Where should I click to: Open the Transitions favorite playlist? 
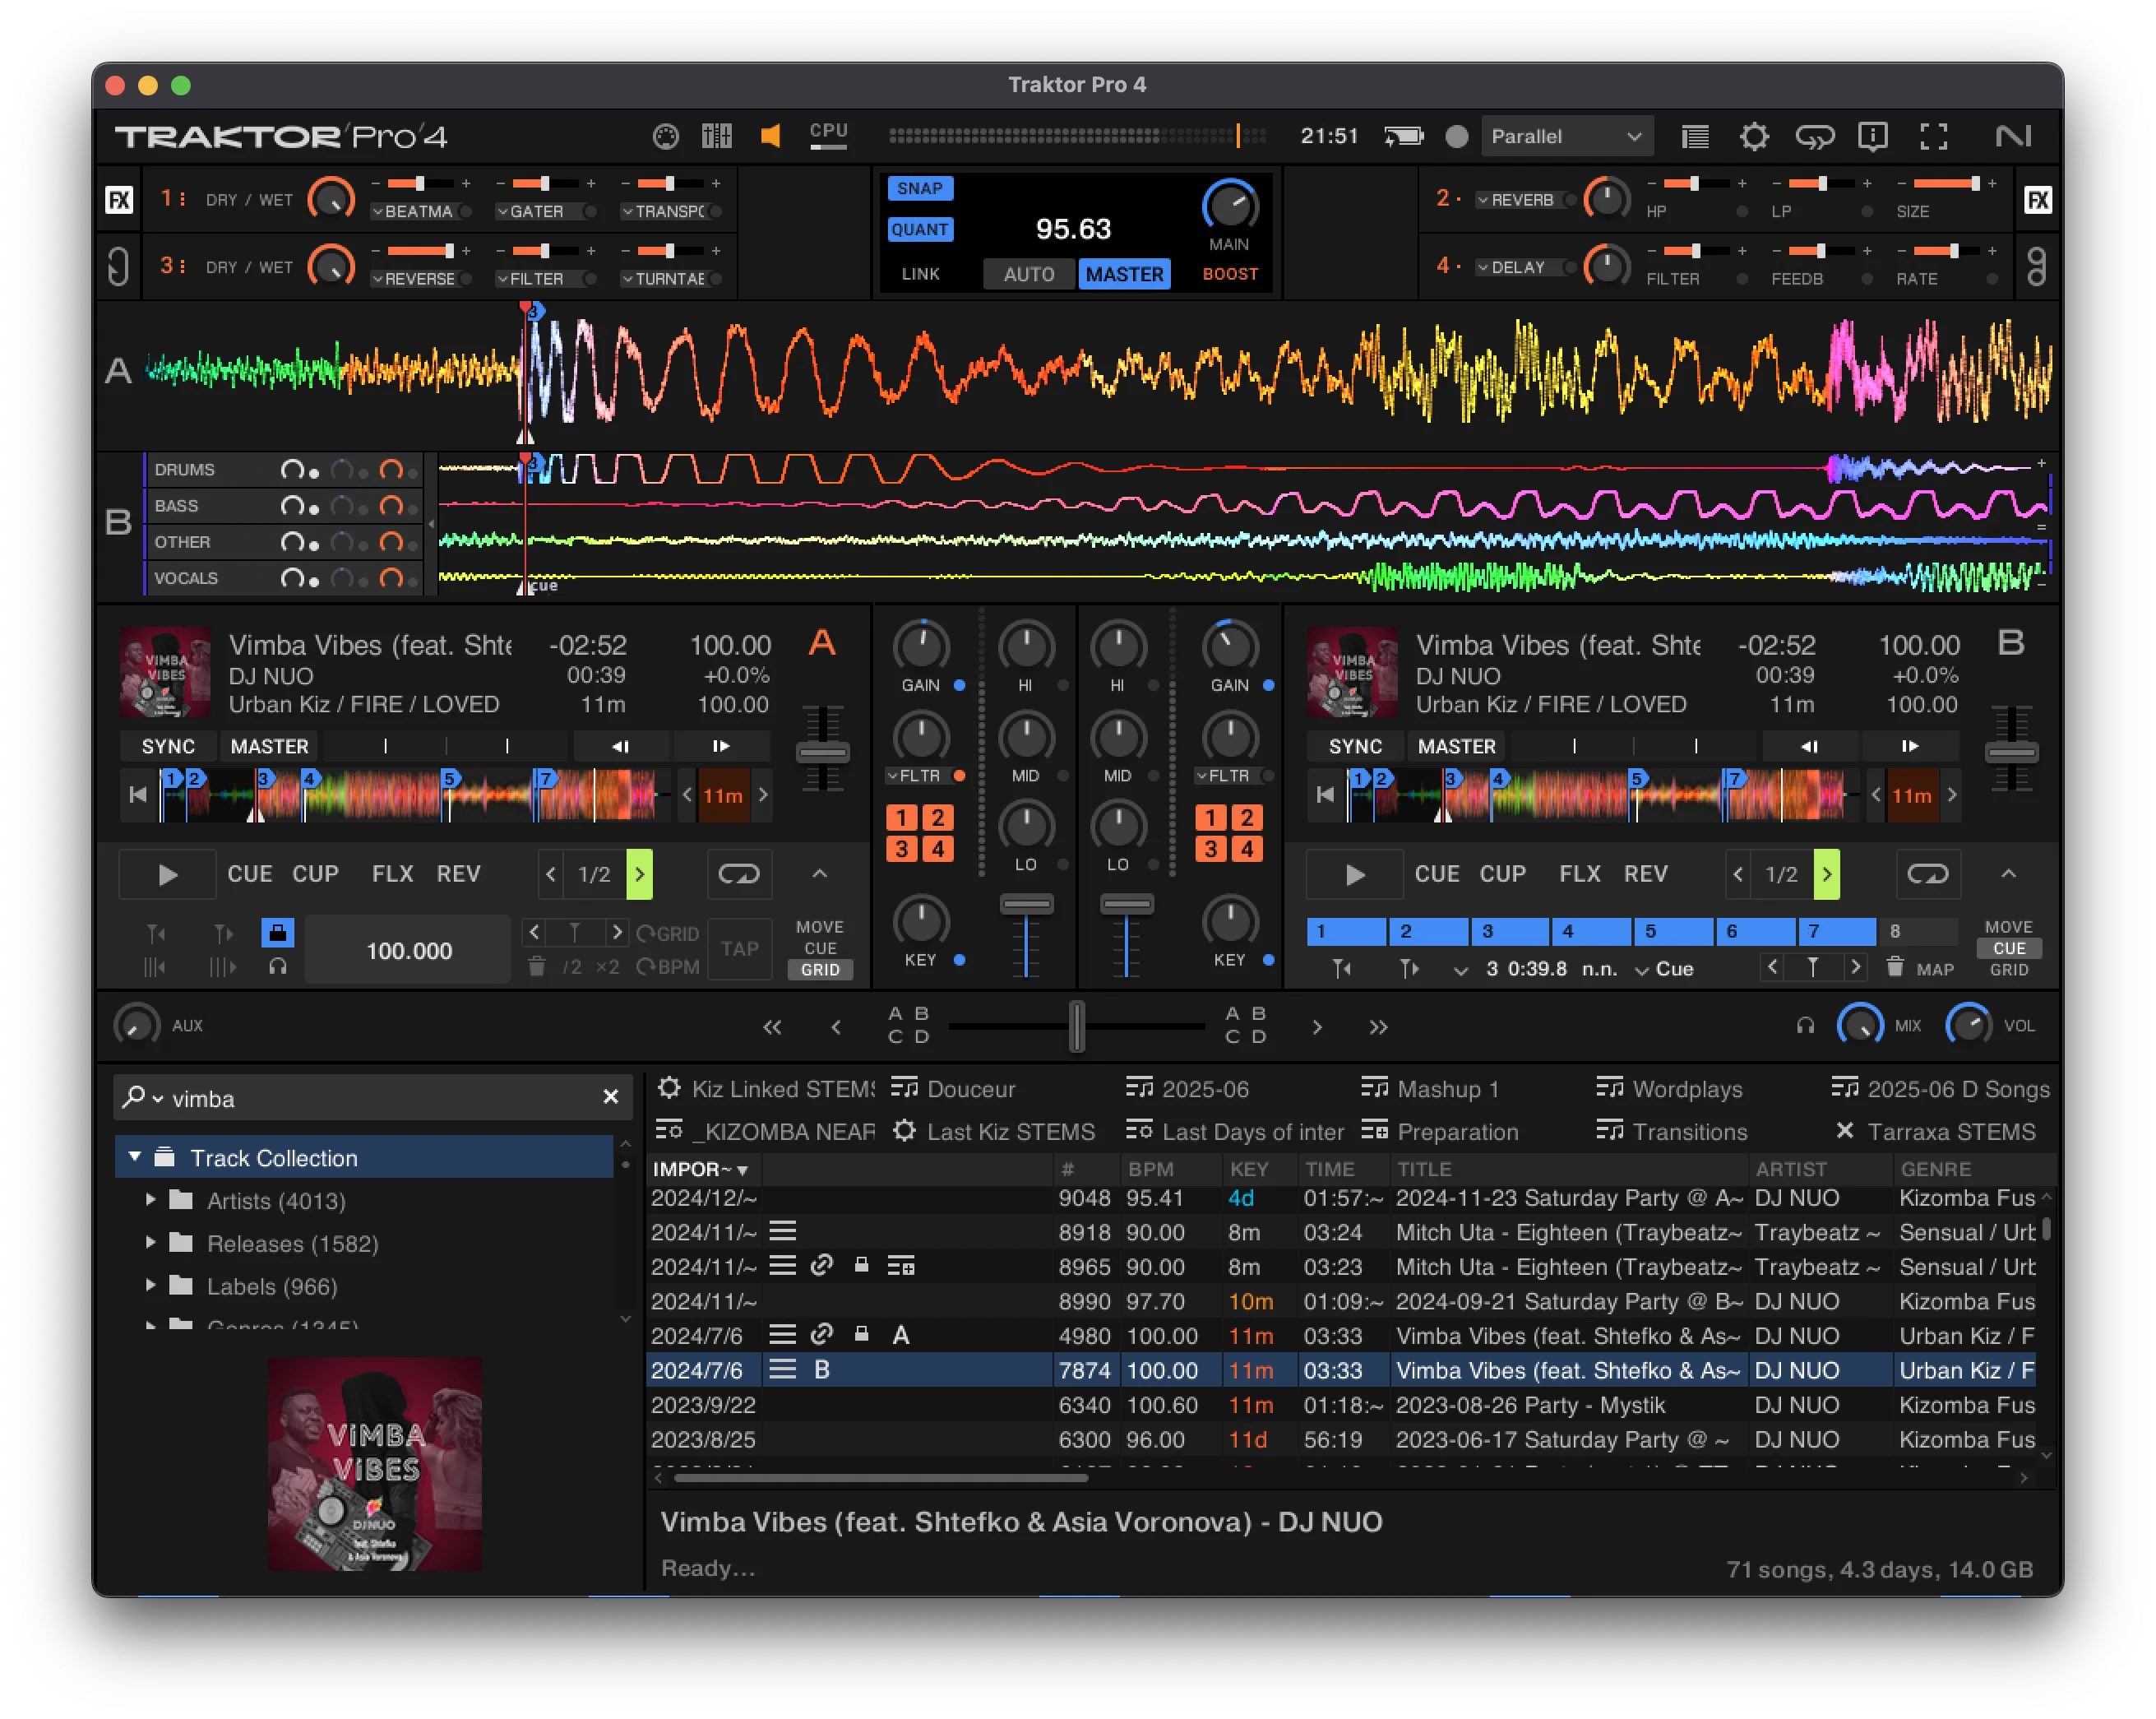[1672, 1132]
